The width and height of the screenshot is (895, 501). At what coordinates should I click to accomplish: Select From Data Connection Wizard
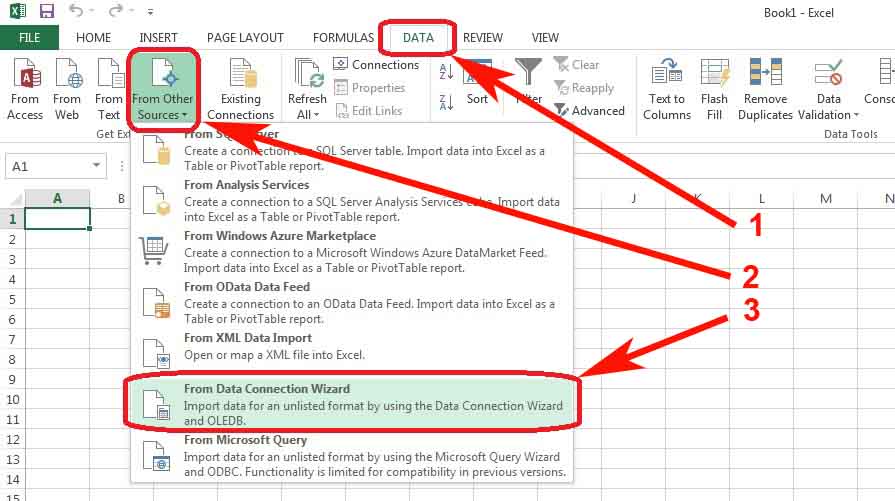coord(352,403)
